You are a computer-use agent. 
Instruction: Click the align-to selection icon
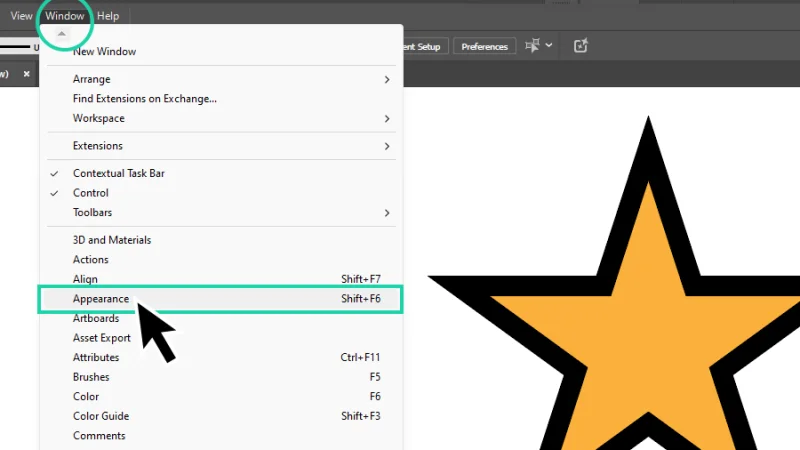pyautogui.click(x=532, y=45)
